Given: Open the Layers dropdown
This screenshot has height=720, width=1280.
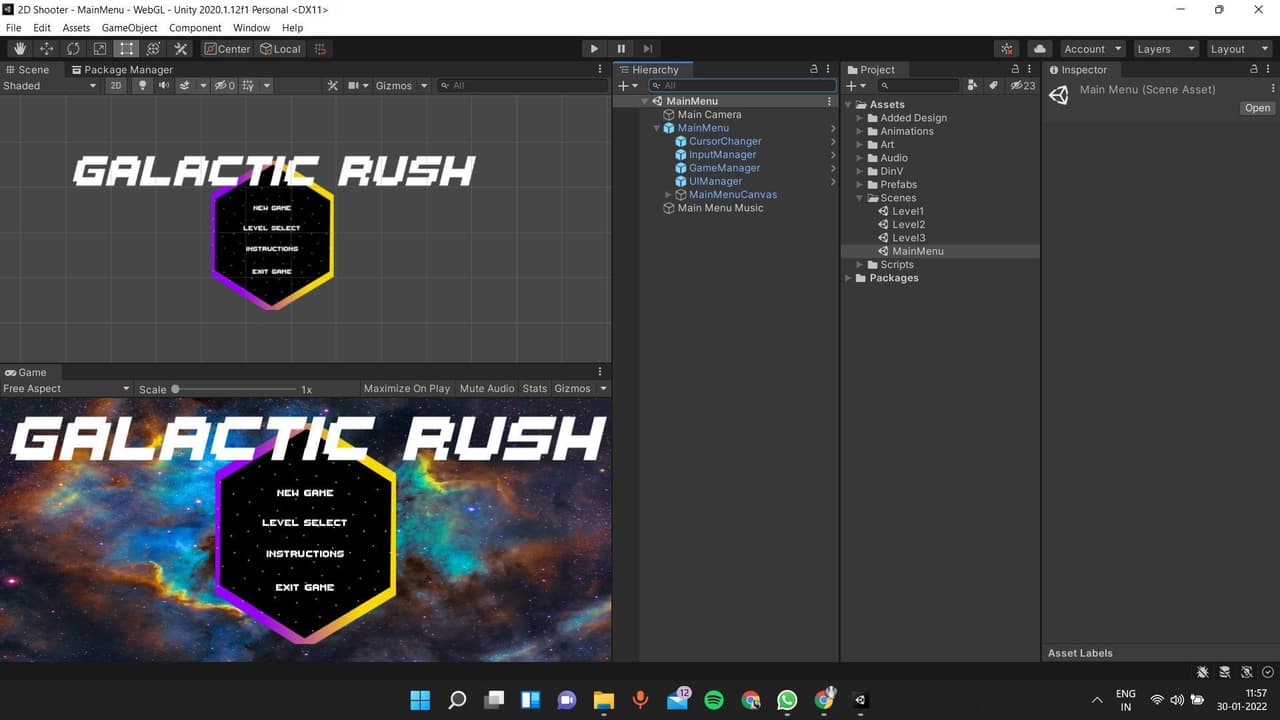Looking at the screenshot, I should coord(1165,49).
